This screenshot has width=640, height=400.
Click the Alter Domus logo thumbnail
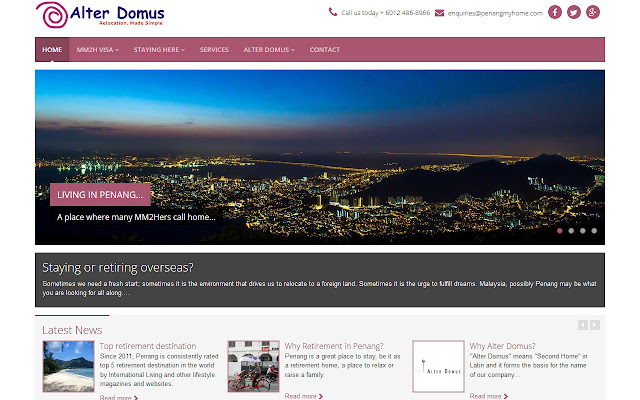coord(438,367)
